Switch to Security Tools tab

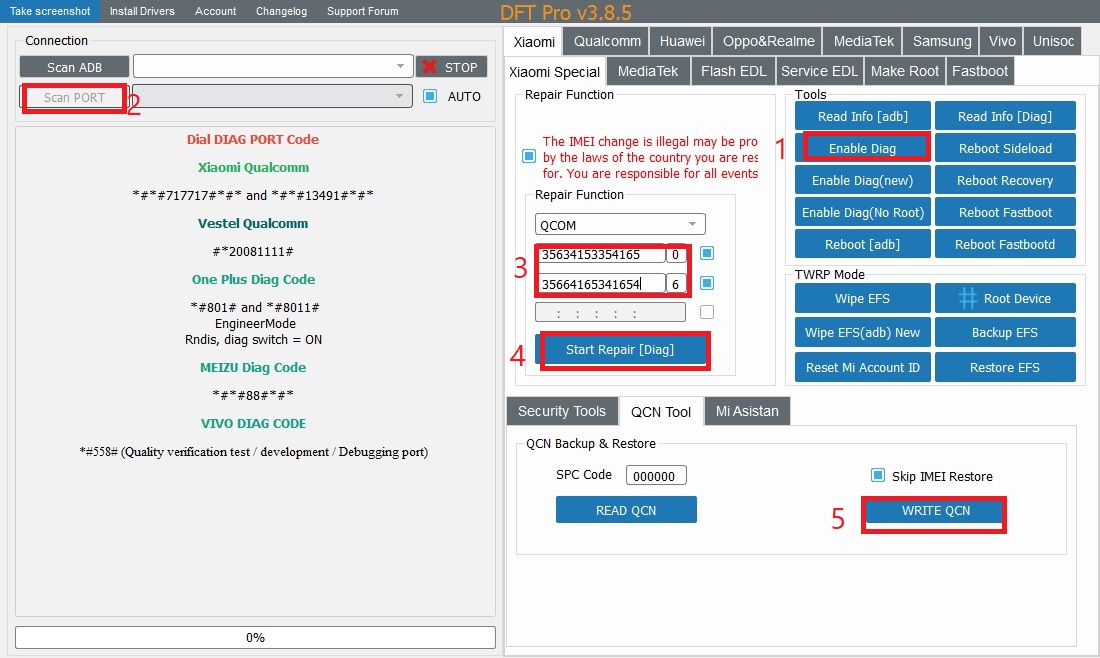(561, 411)
